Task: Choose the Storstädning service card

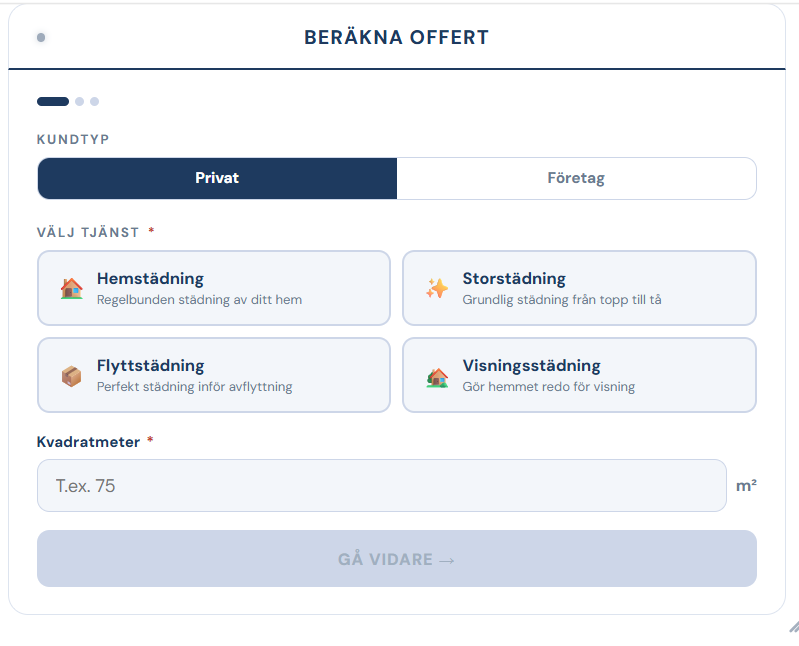Action: point(579,288)
